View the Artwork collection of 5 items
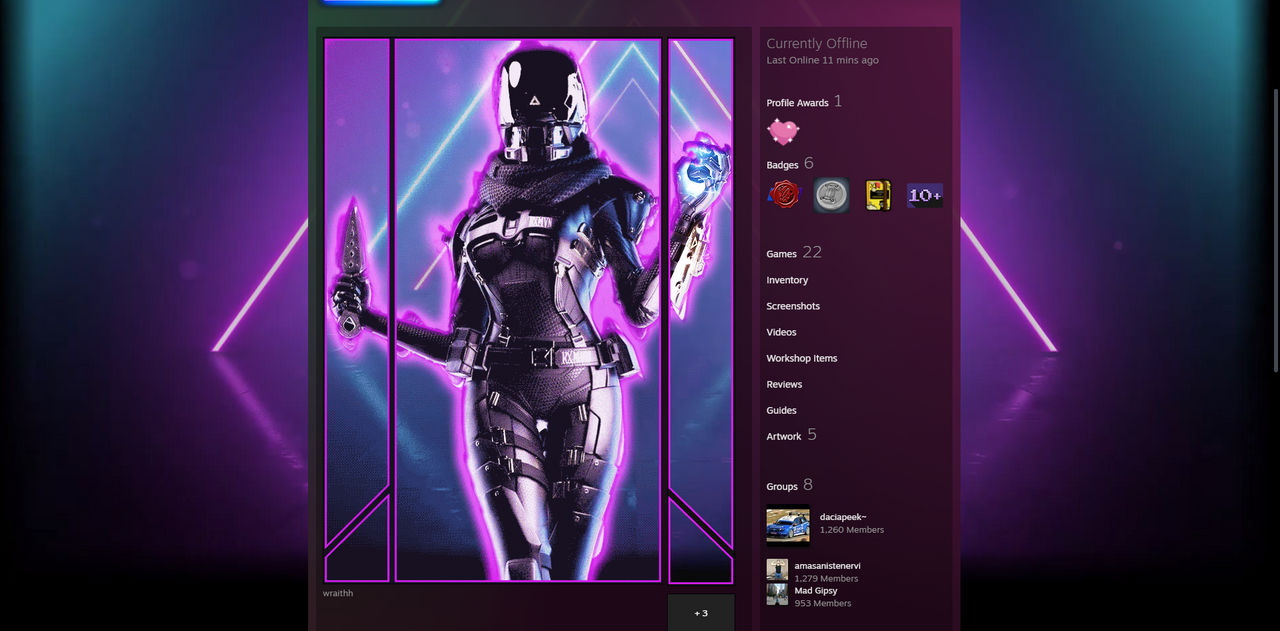The height and width of the screenshot is (631, 1280). (x=783, y=436)
